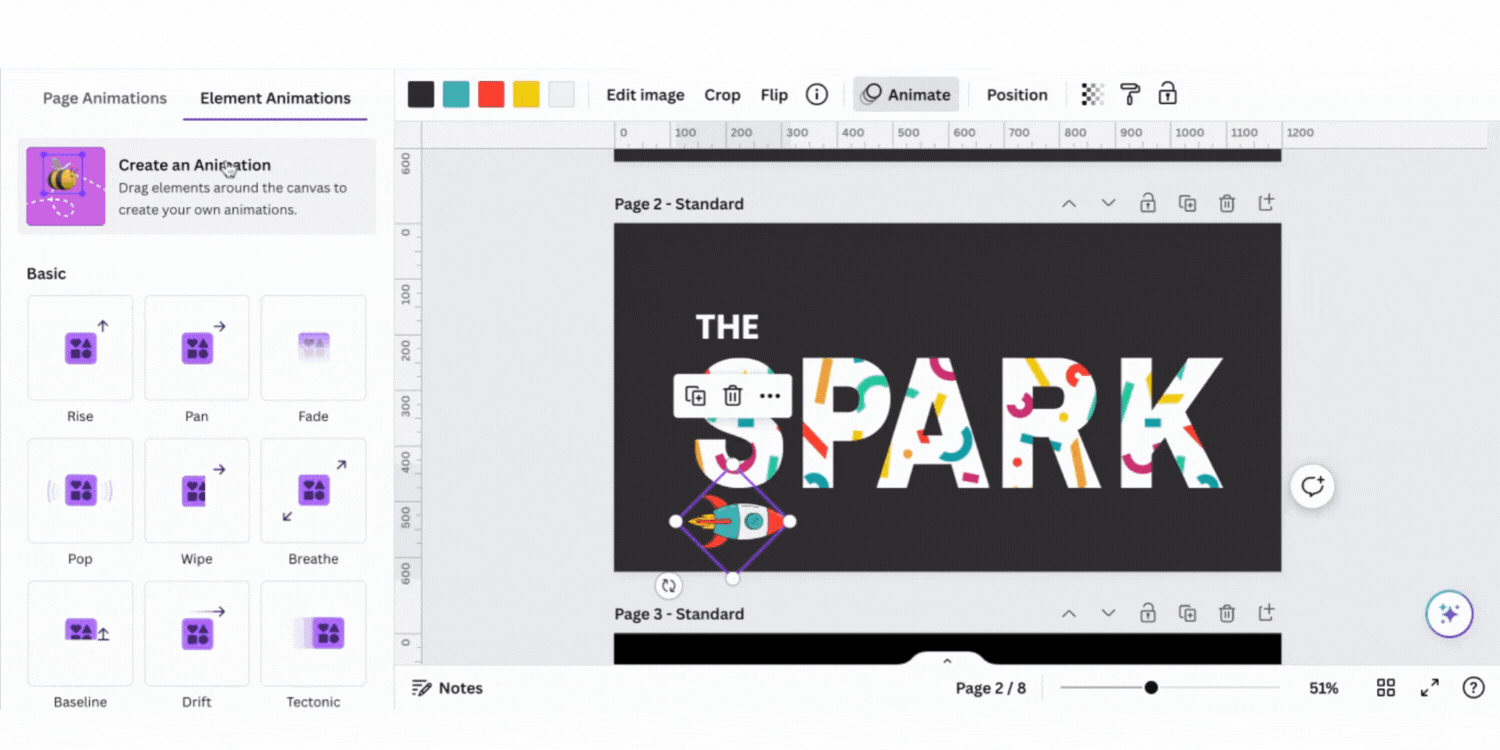
Task: Add a page after Page 2
Action: [1266, 202]
